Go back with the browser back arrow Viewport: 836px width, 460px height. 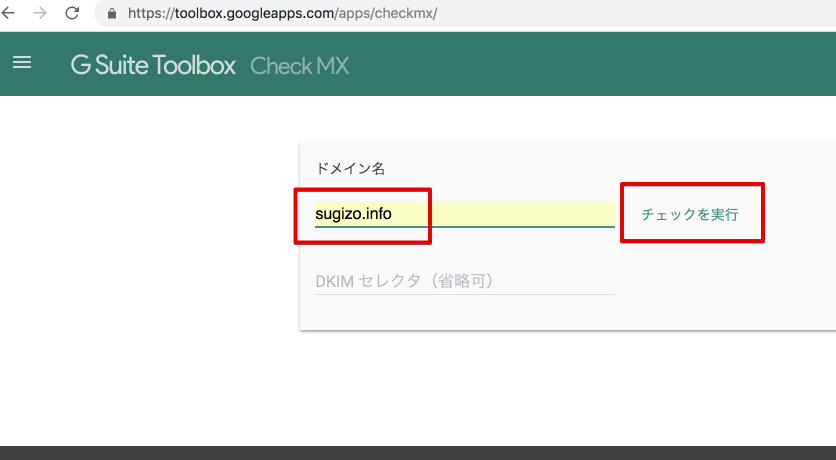coord(7,13)
